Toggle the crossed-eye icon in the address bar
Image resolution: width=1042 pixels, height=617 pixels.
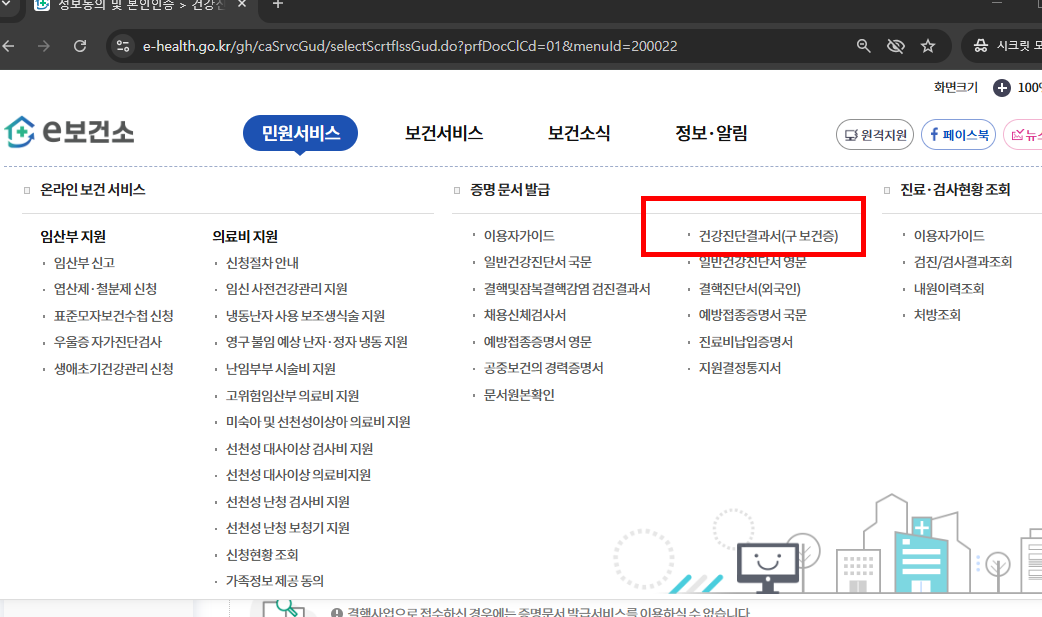tap(895, 45)
